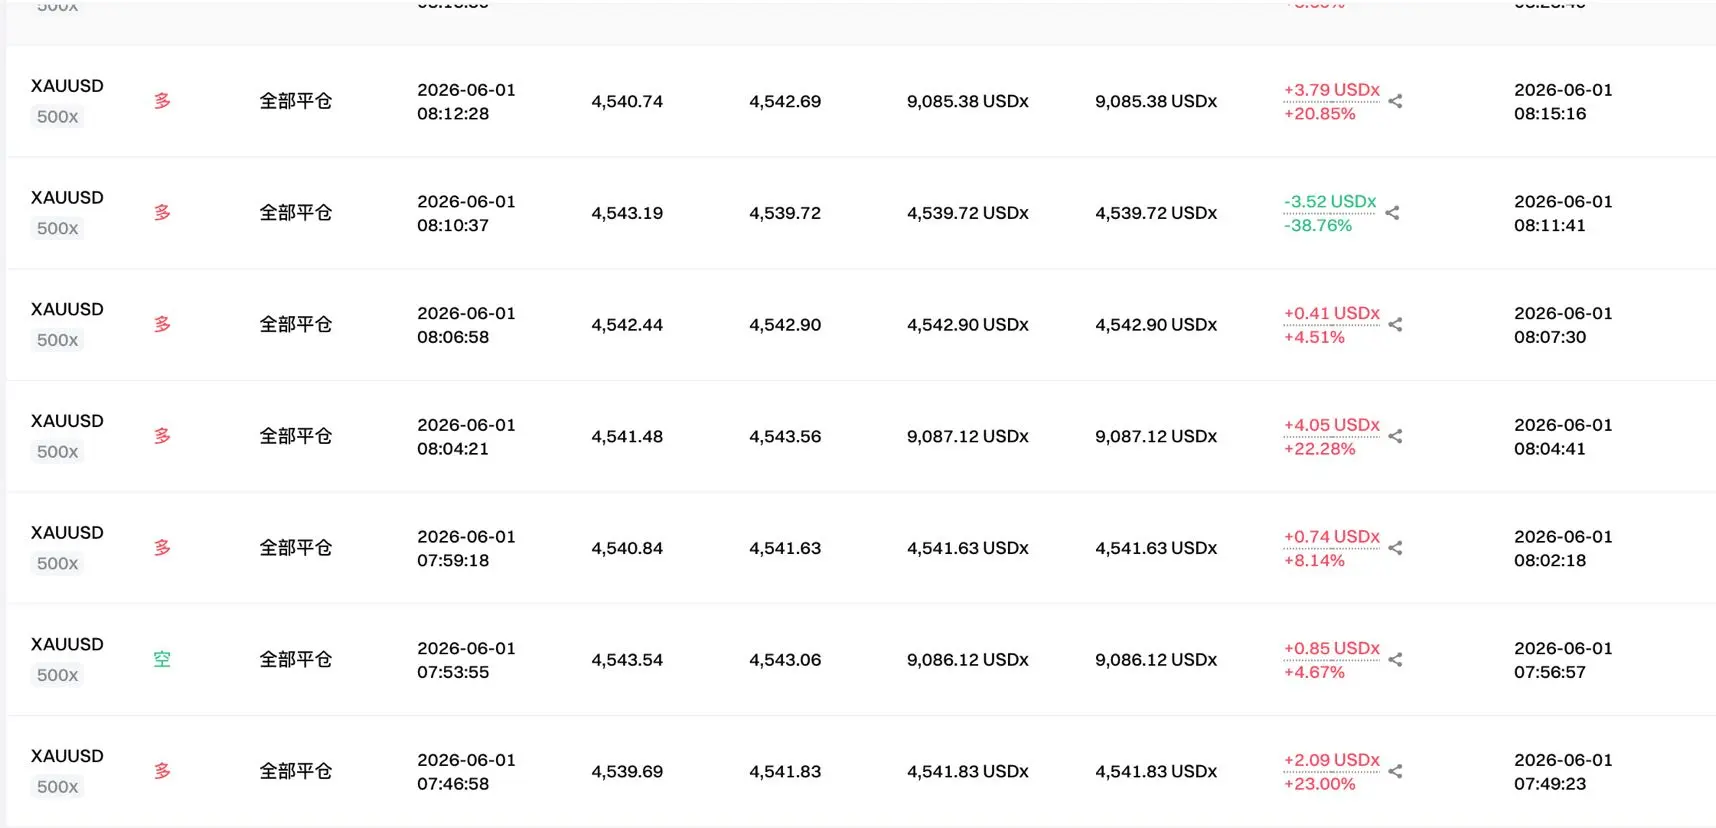1716x828 pixels.
Task: Click the 多 long label on the 08:04:21 trade
Action: point(162,436)
